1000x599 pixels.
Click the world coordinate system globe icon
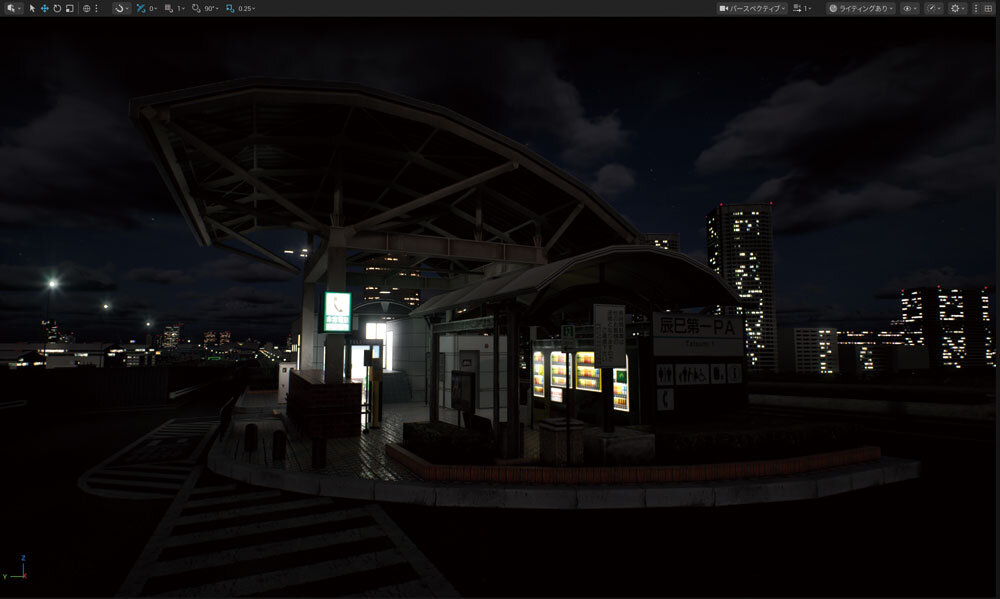[x=86, y=8]
